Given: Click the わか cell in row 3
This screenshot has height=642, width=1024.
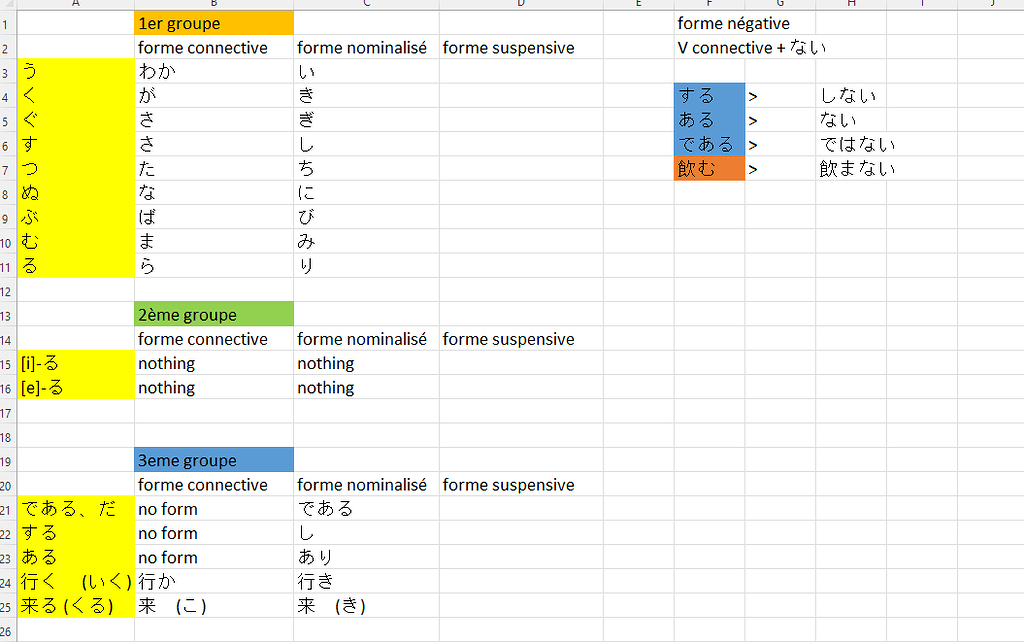Looking at the screenshot, I should coord(214,71).
